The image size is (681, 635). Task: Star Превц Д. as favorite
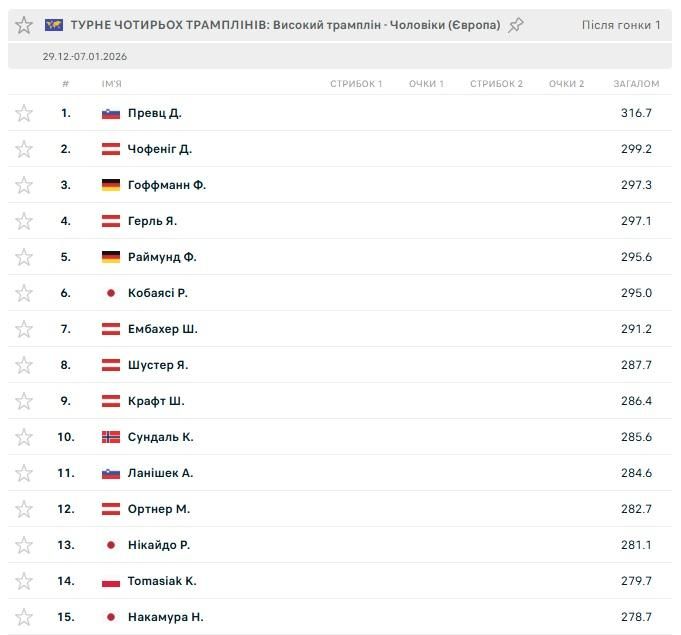tap(24, 113)
